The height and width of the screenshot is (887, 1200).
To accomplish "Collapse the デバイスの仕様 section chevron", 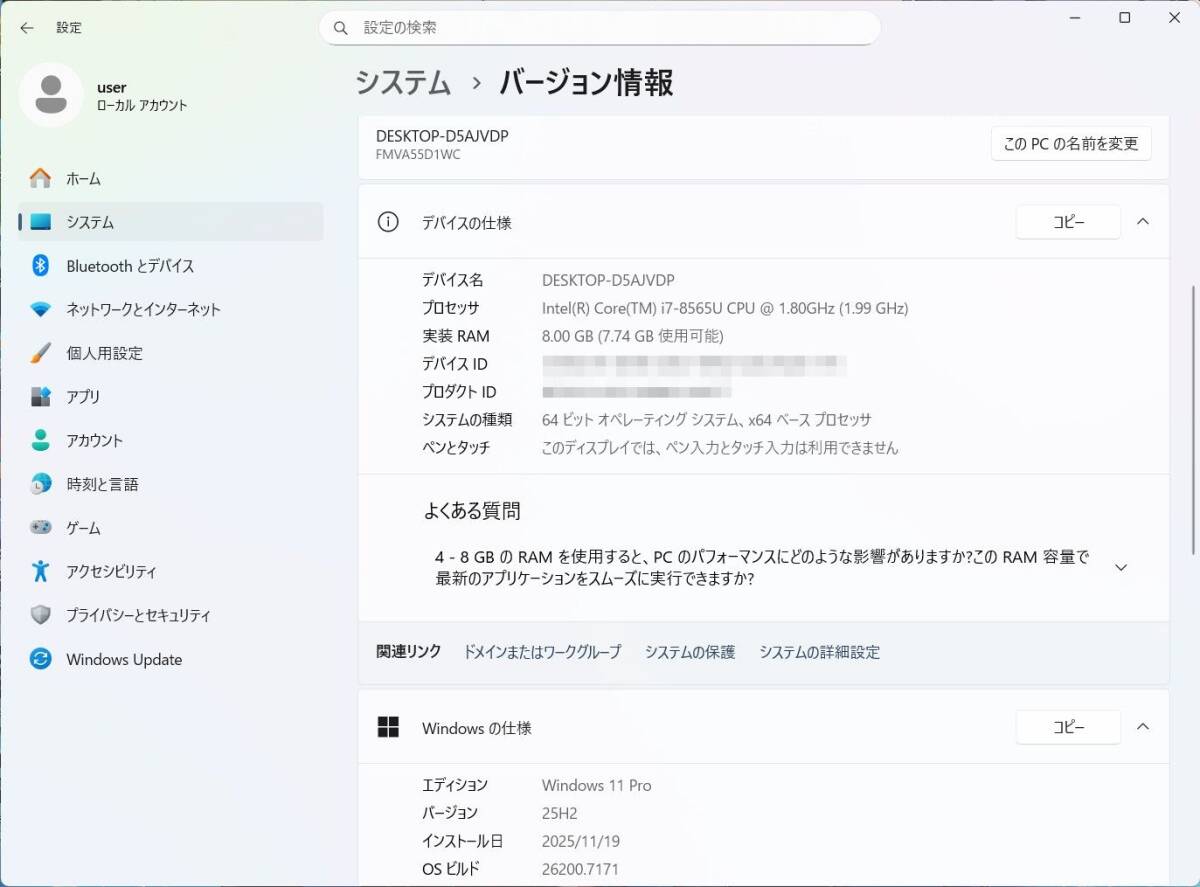I will (1143, 222).
